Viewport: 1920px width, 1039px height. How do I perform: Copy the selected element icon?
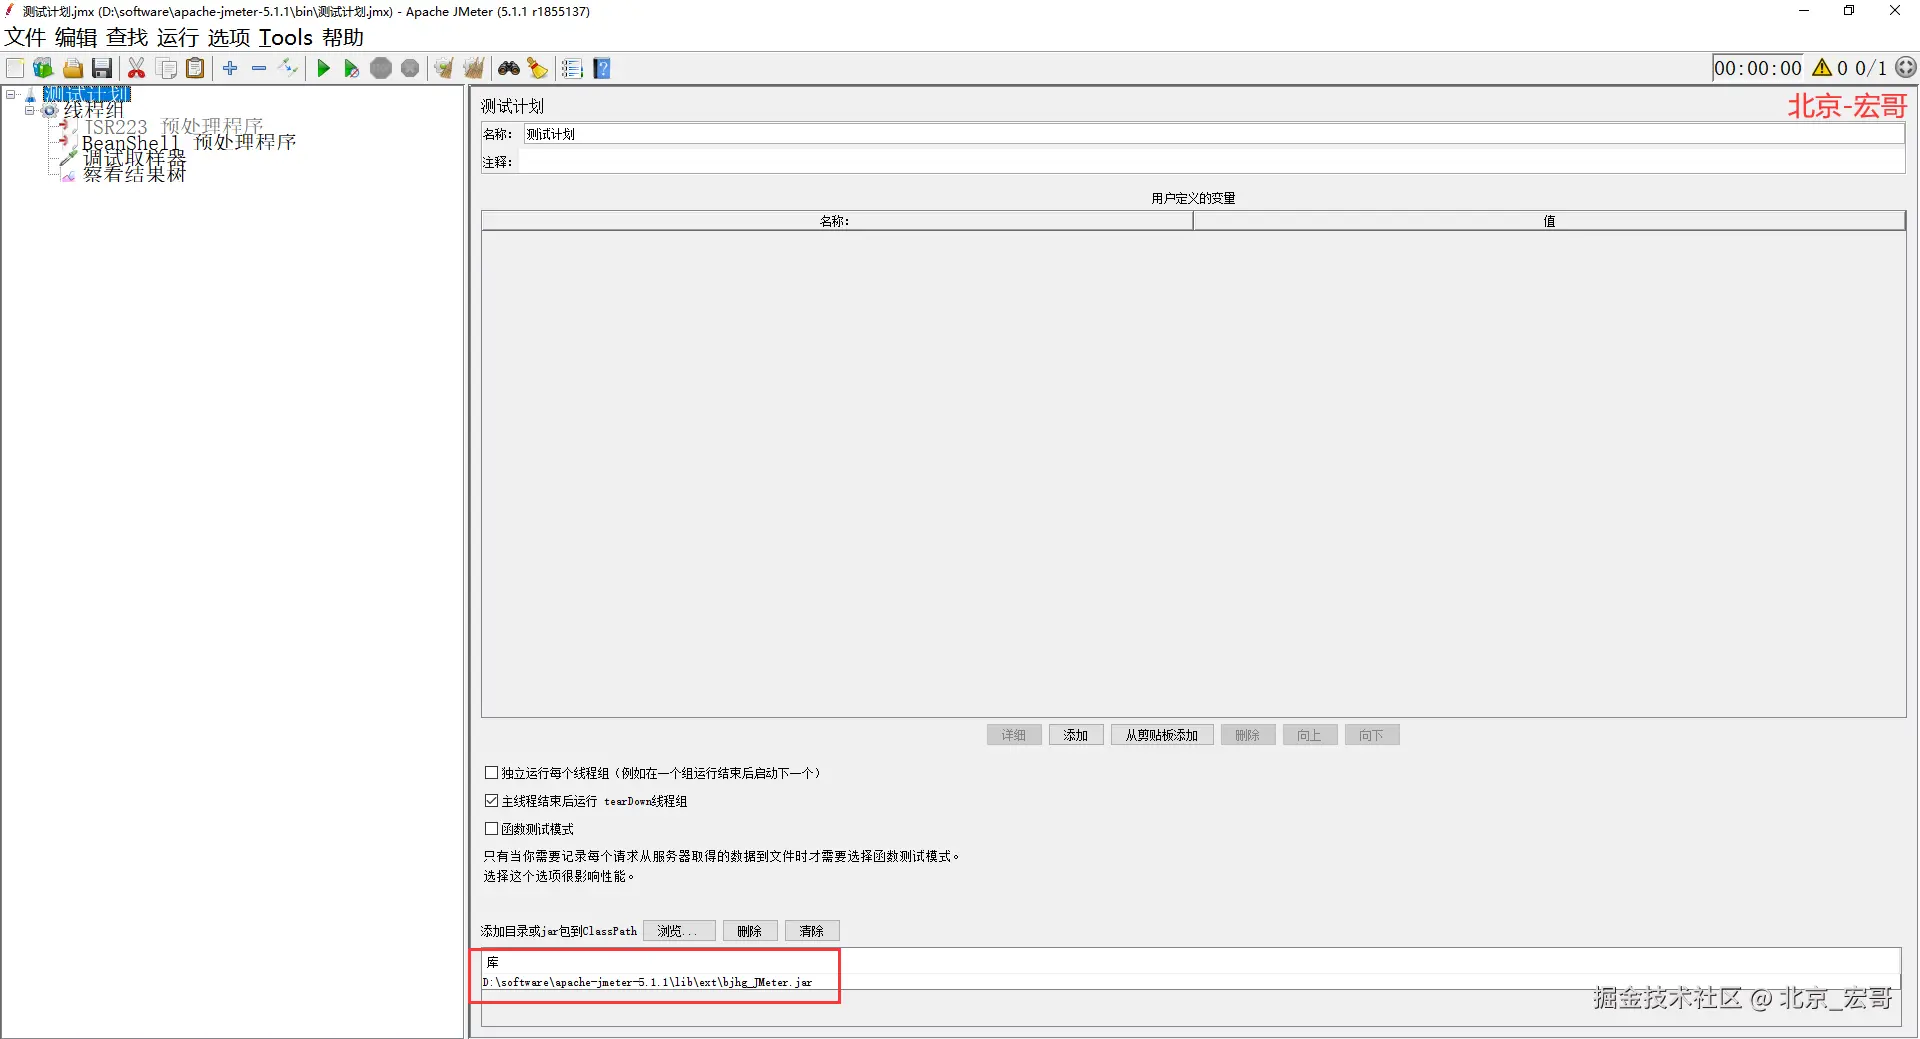coord(167,68)
